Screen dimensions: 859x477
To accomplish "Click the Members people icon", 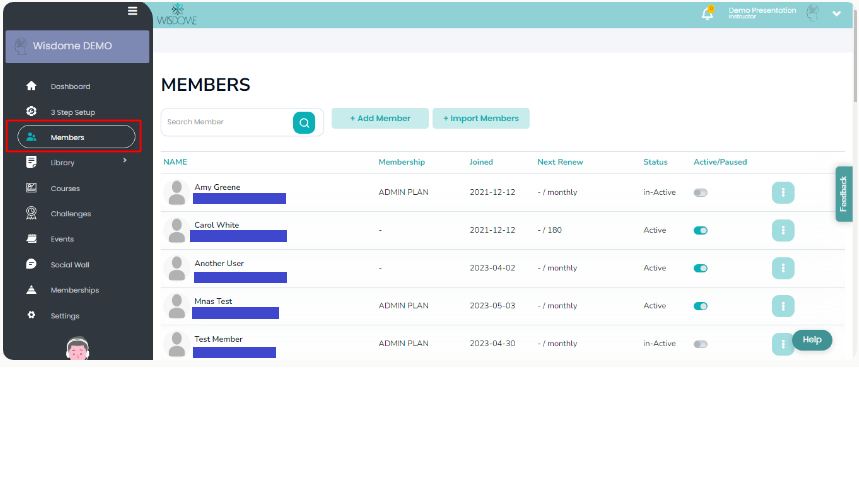I will tap(31, 137).
